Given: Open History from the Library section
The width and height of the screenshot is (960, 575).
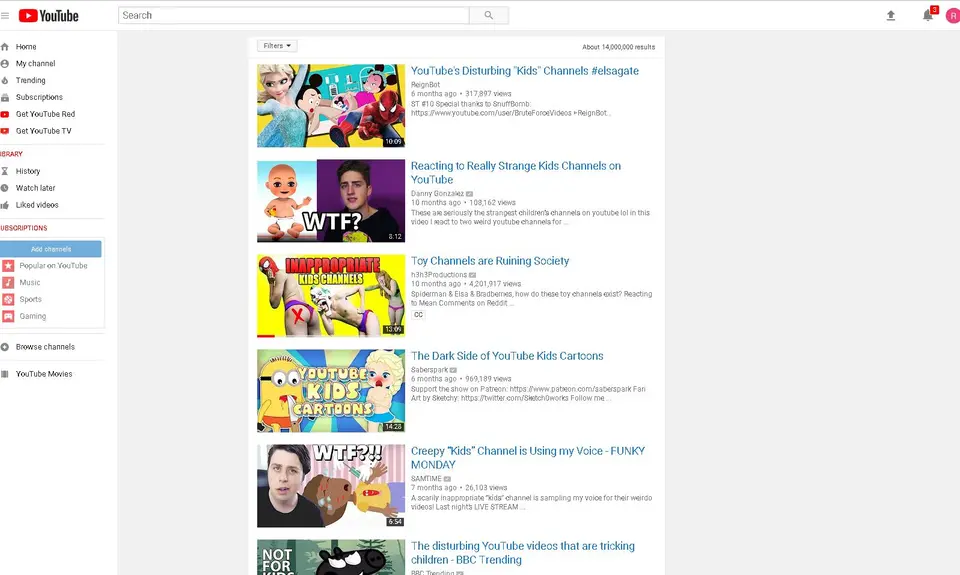Looking at the screenshot, I should pyautogui.click(x=28, y=171).
